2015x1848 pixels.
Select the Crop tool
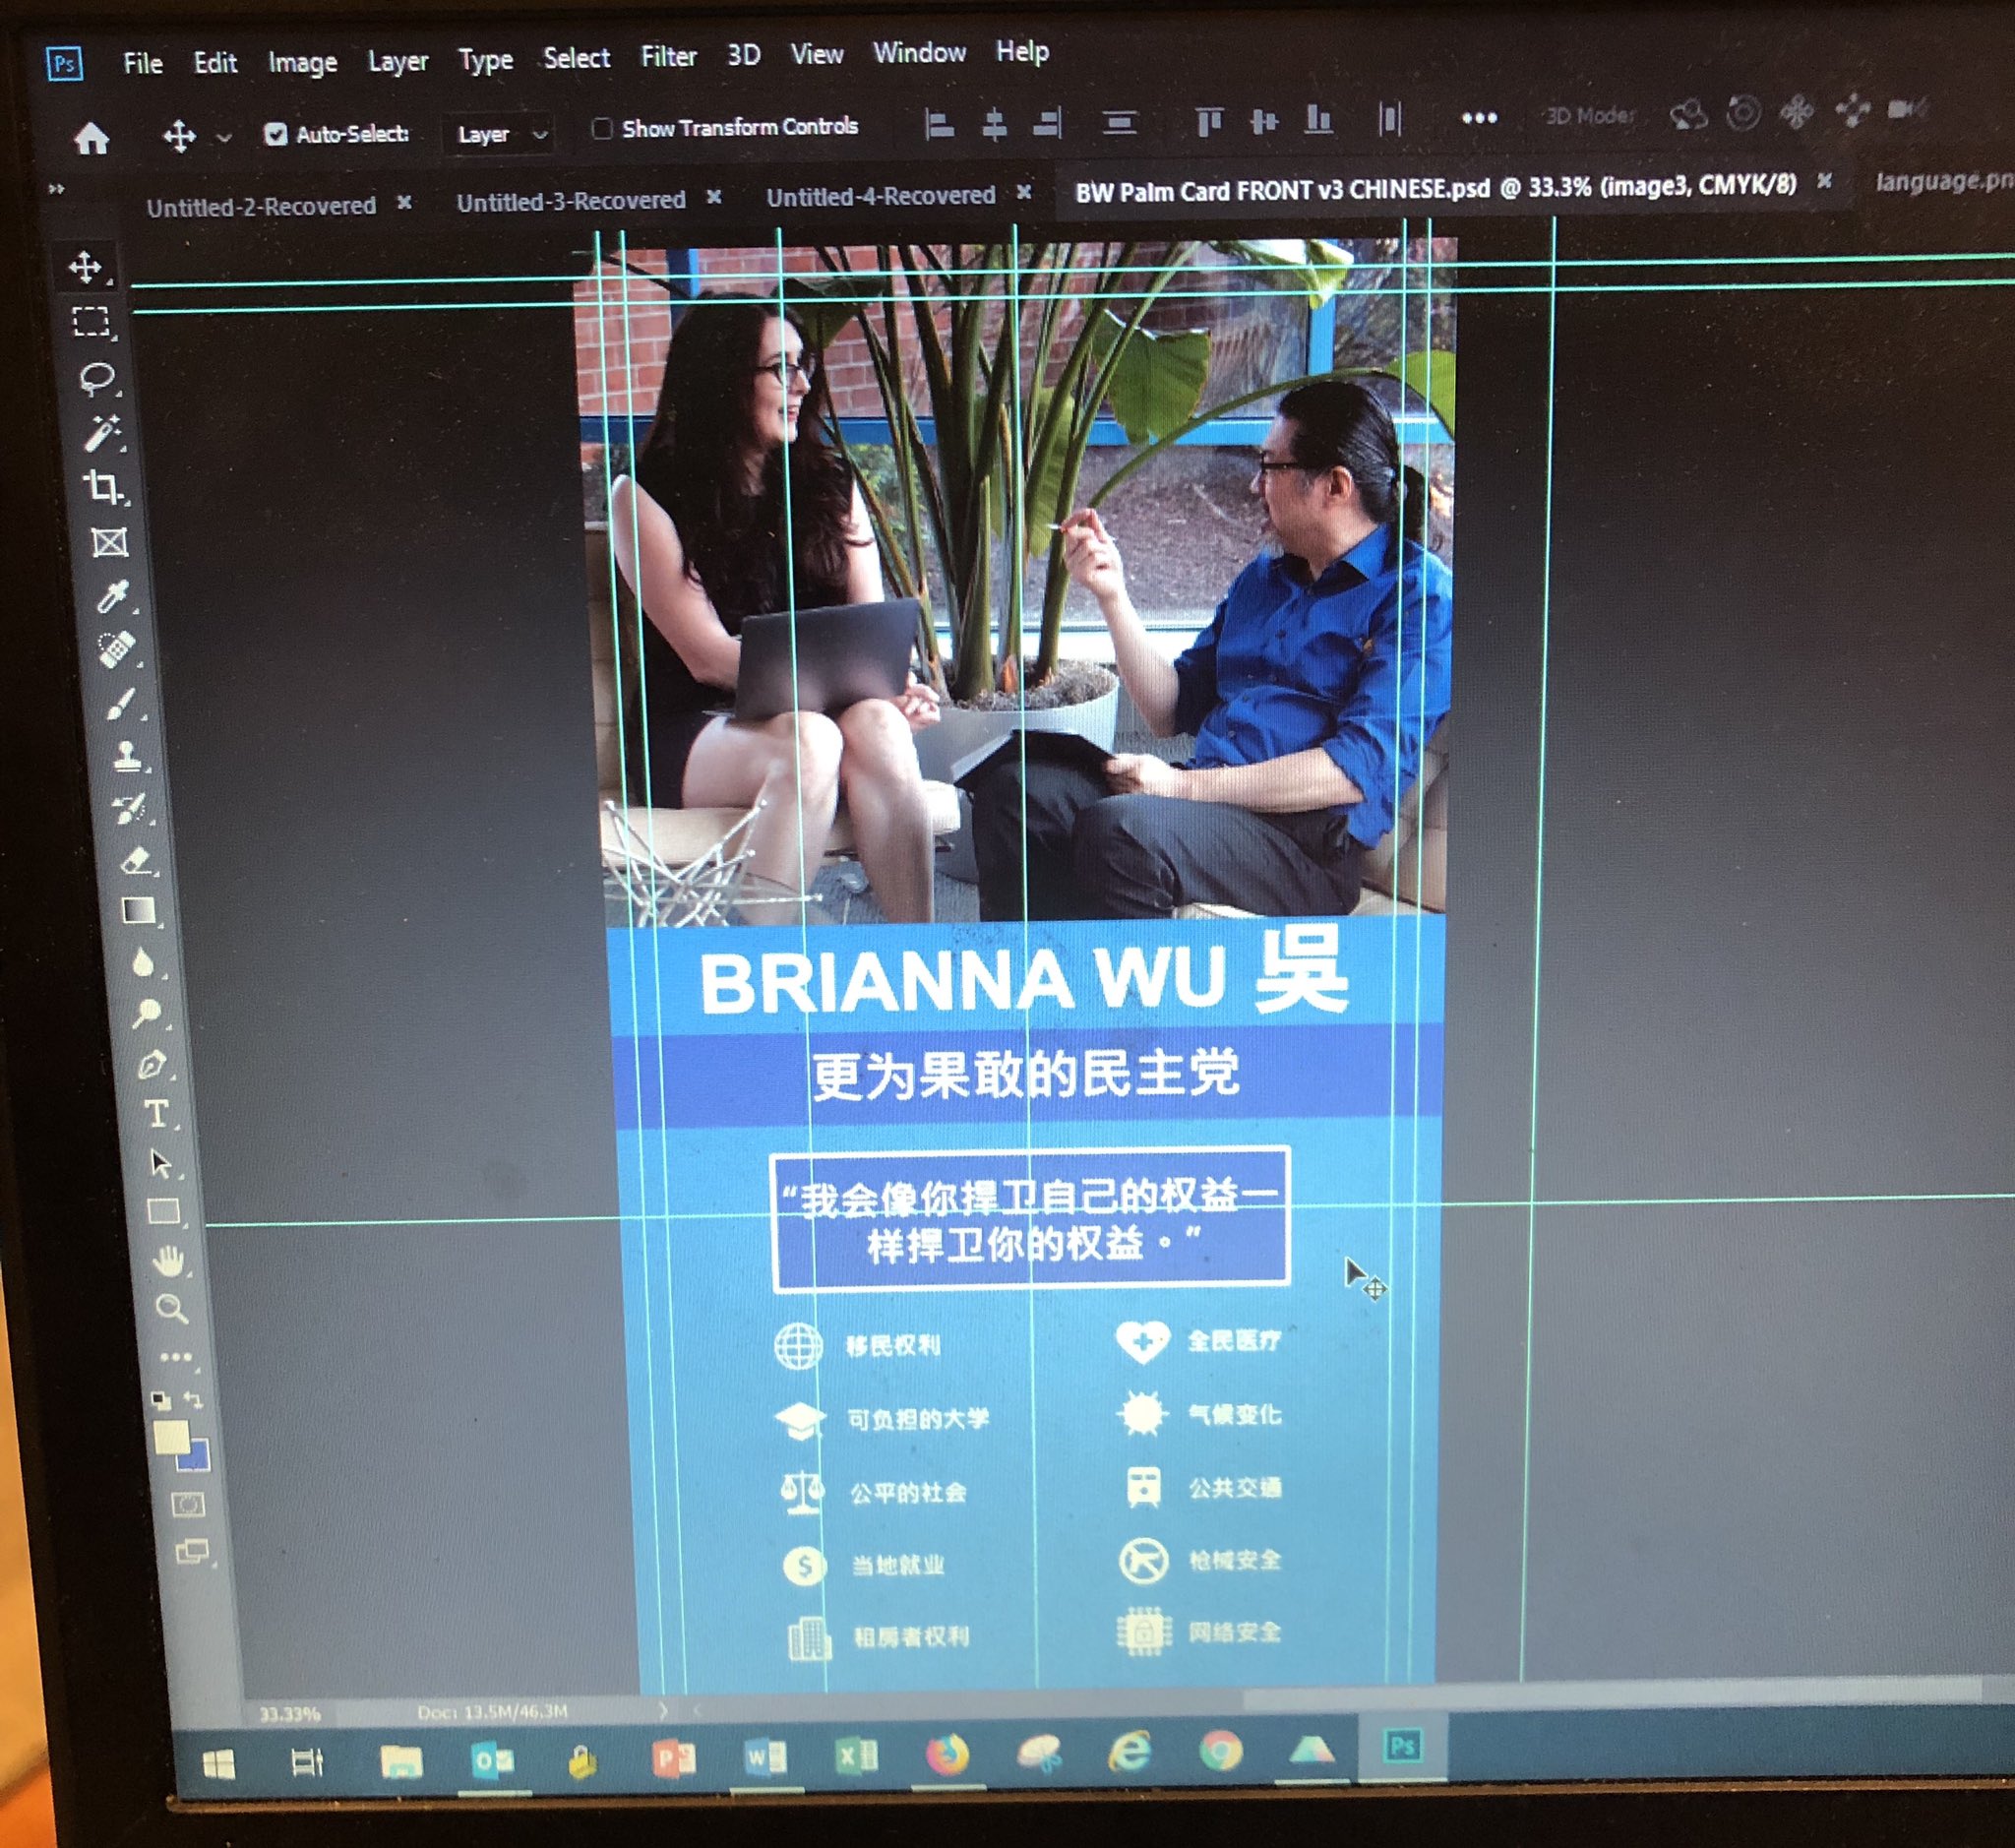(x=104, y=488)
